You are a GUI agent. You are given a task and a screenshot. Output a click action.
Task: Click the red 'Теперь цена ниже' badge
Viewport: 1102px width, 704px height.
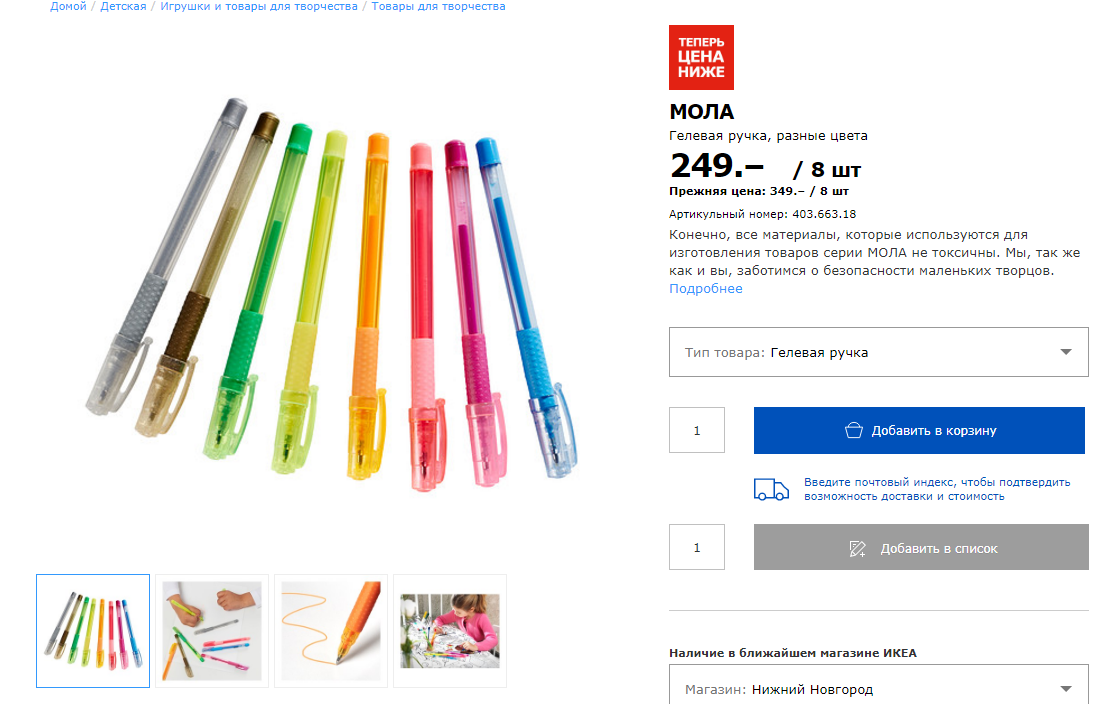(x=701, y=58)
